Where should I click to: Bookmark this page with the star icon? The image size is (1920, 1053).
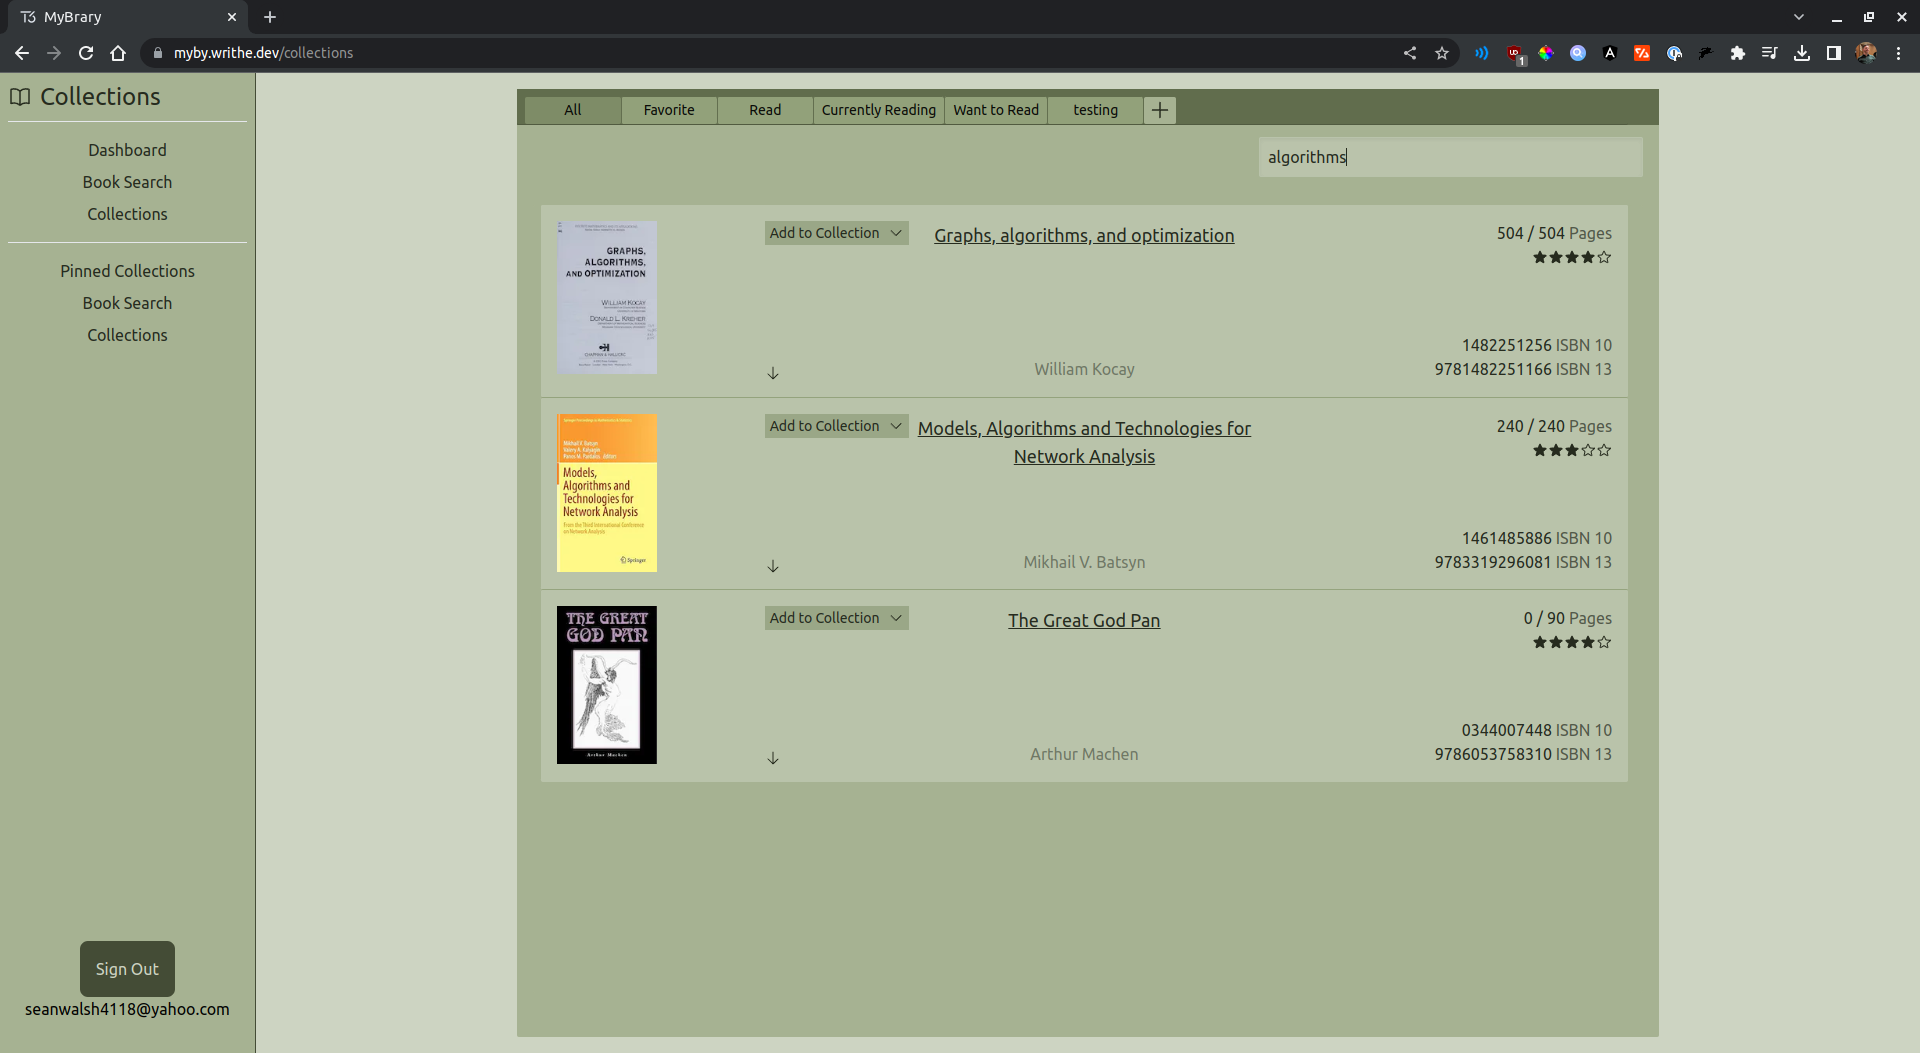1441,53
